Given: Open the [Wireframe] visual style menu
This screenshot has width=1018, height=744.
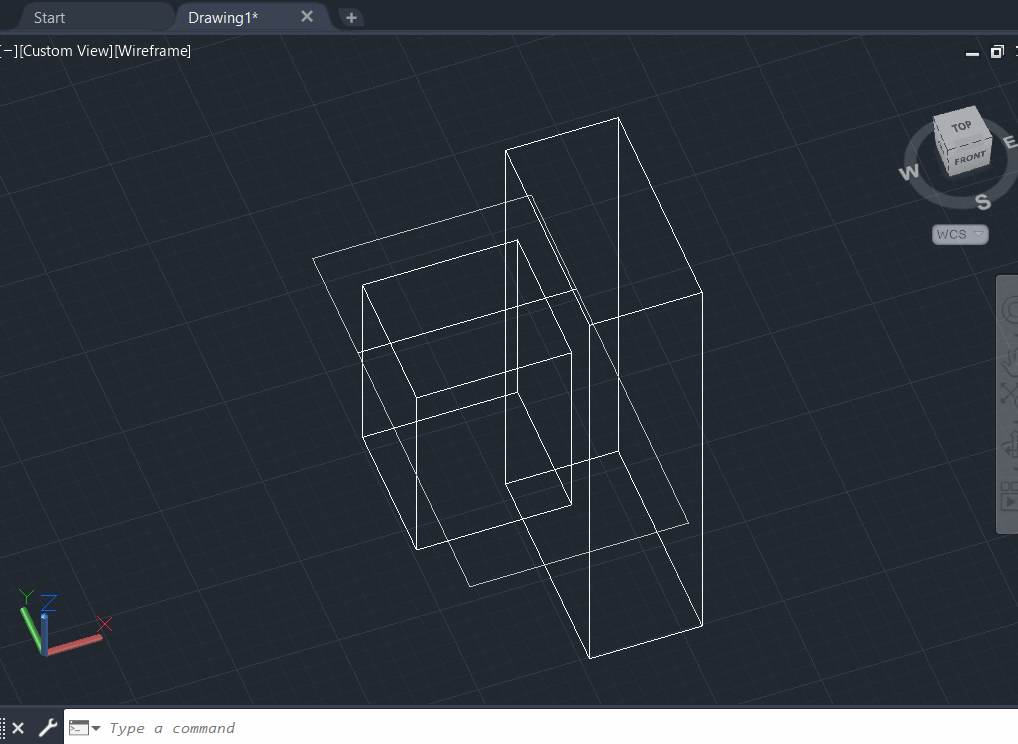Looking at the screenshot, I should click(152, 50).
